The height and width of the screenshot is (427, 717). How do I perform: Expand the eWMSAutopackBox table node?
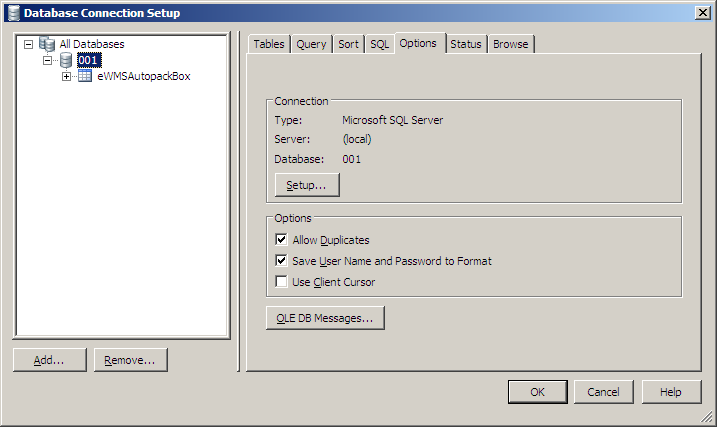tap(66, 76)
